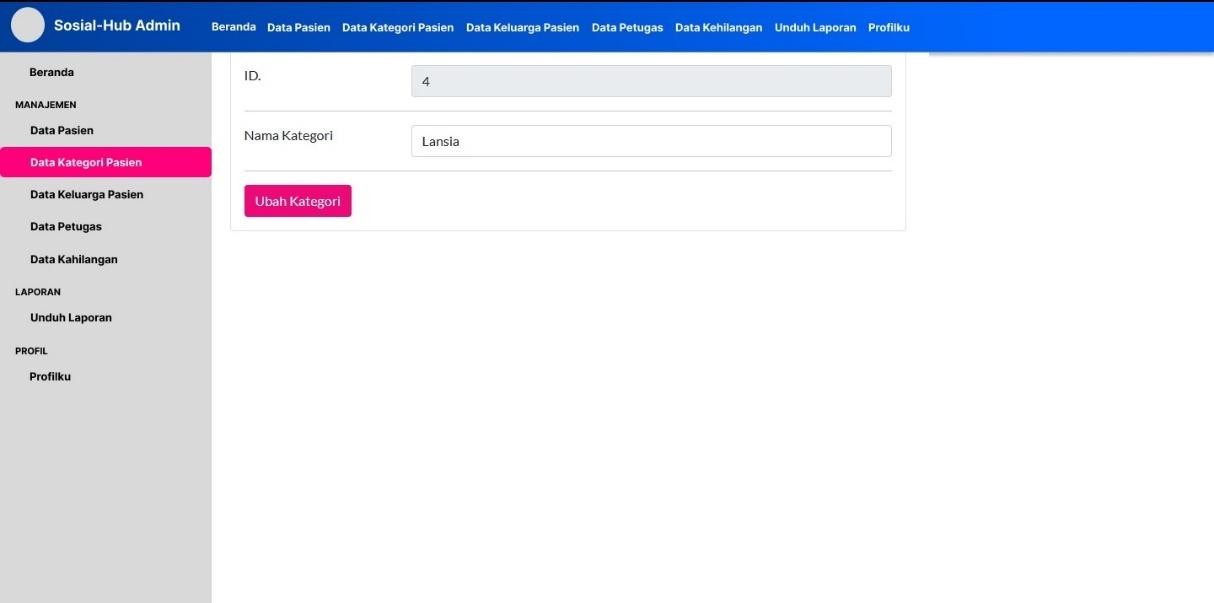
Task: Open Data Kategori Pasien from top navbar
Action: point(398,27)
